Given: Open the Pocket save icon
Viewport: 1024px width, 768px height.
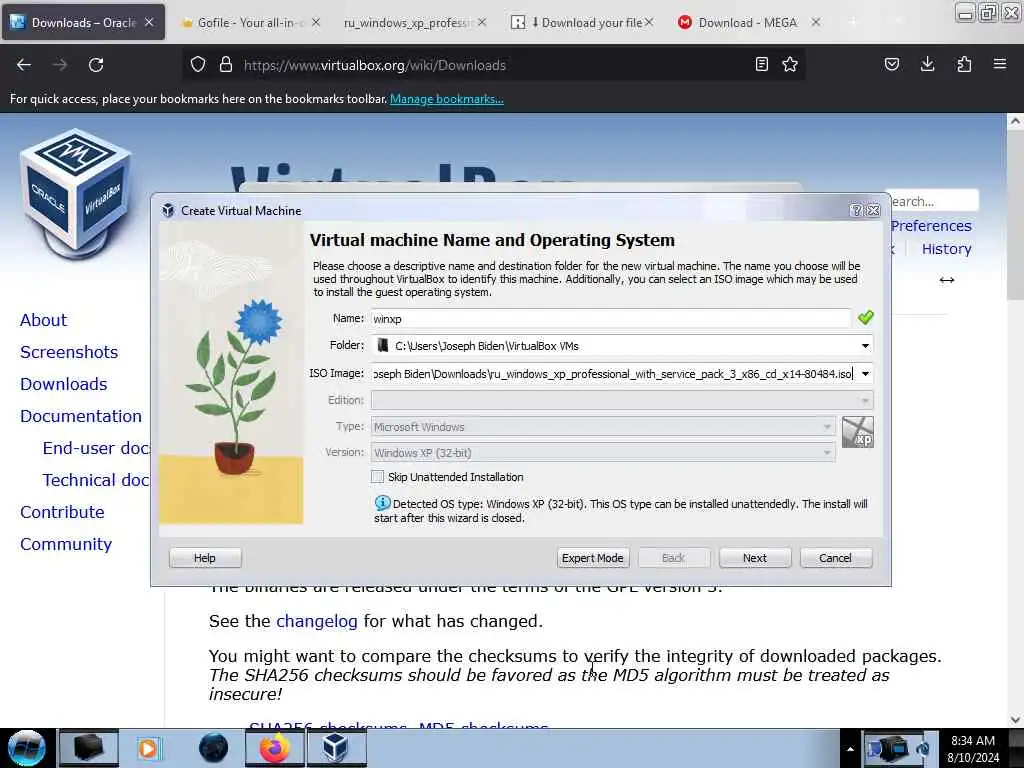Looking at the screenshot, I should pyautogui.click(x=892, y=64).
